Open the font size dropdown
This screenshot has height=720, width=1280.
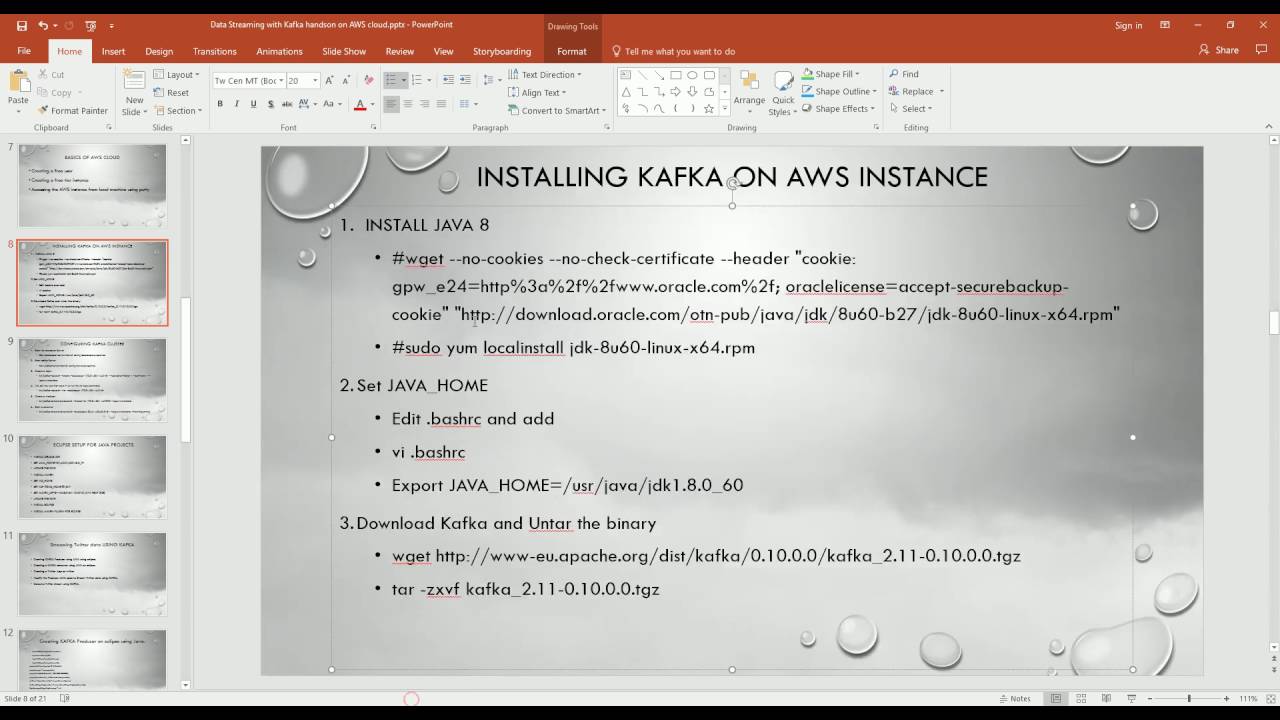click(315, 80)
